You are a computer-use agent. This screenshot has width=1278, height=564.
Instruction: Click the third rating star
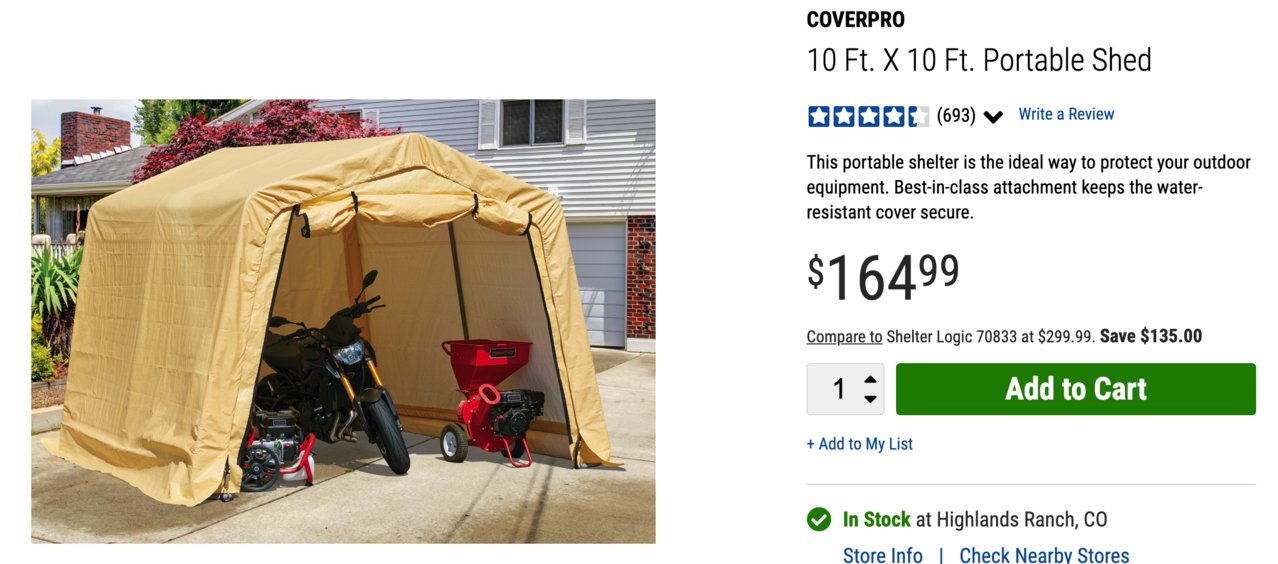click(x=868, y=116)
